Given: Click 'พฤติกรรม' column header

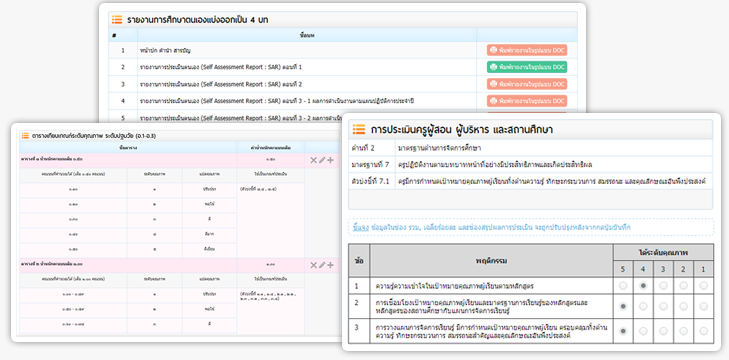Looking at the screenshot, I should (x=491, y=260).
